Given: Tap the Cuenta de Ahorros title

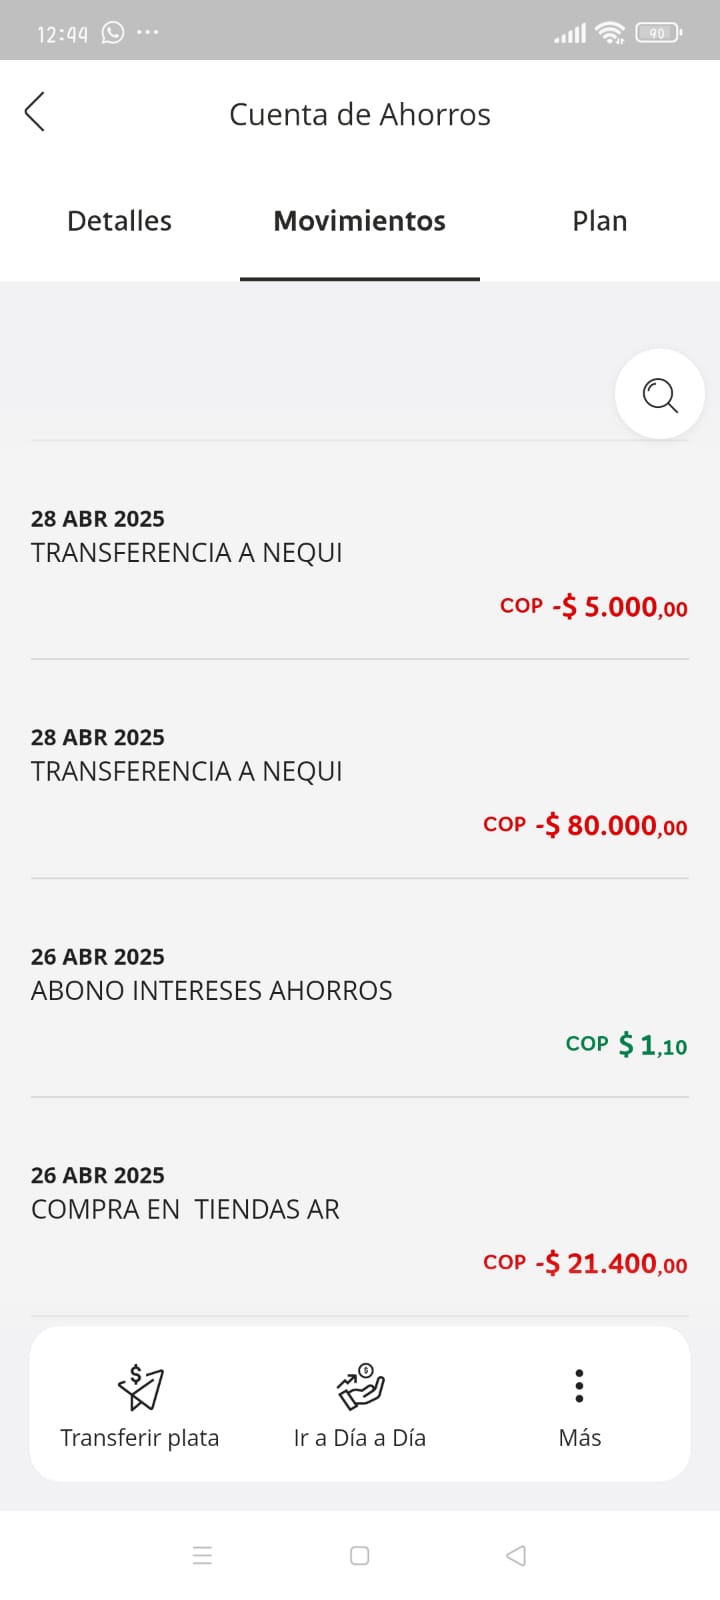Looking at the screenshot, I should [x=360, y=115].
